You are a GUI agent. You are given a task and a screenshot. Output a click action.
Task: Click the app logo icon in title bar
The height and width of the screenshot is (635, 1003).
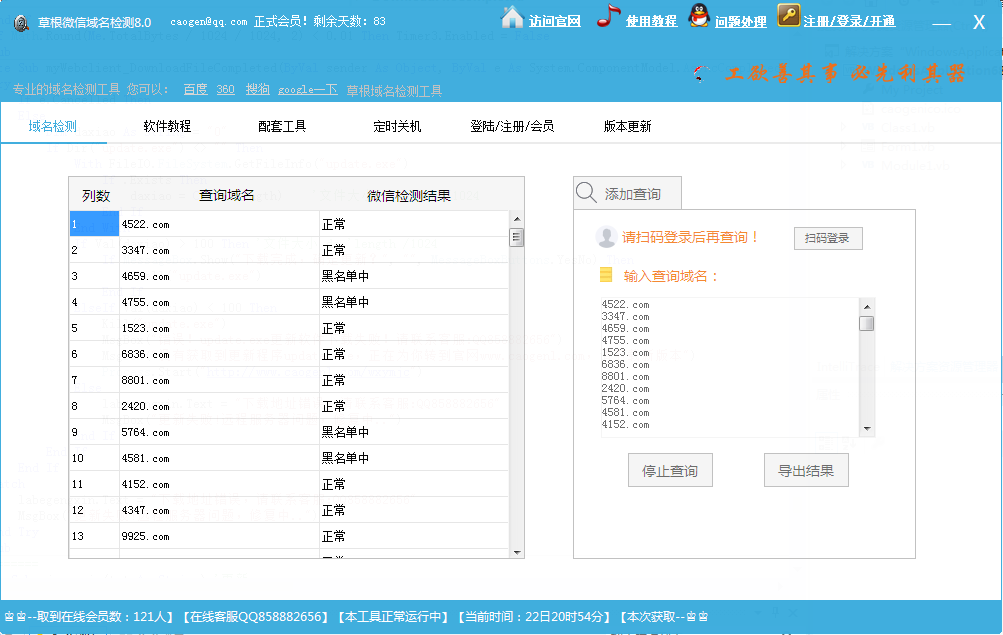point(20,22)
